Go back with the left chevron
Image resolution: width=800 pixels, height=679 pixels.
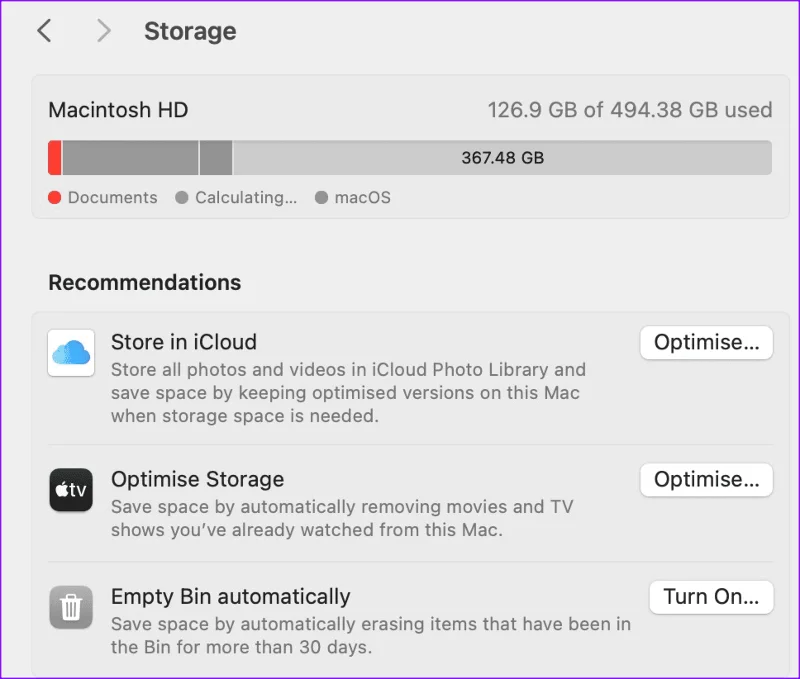click(44, 31)
